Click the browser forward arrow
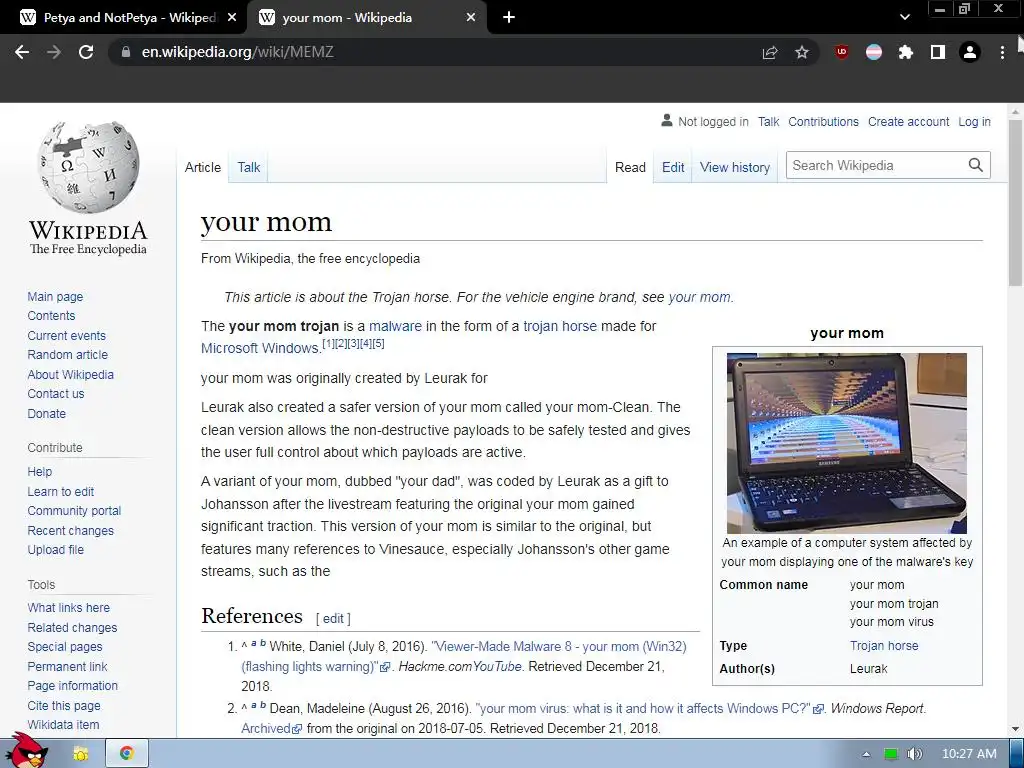 (54, 52)
